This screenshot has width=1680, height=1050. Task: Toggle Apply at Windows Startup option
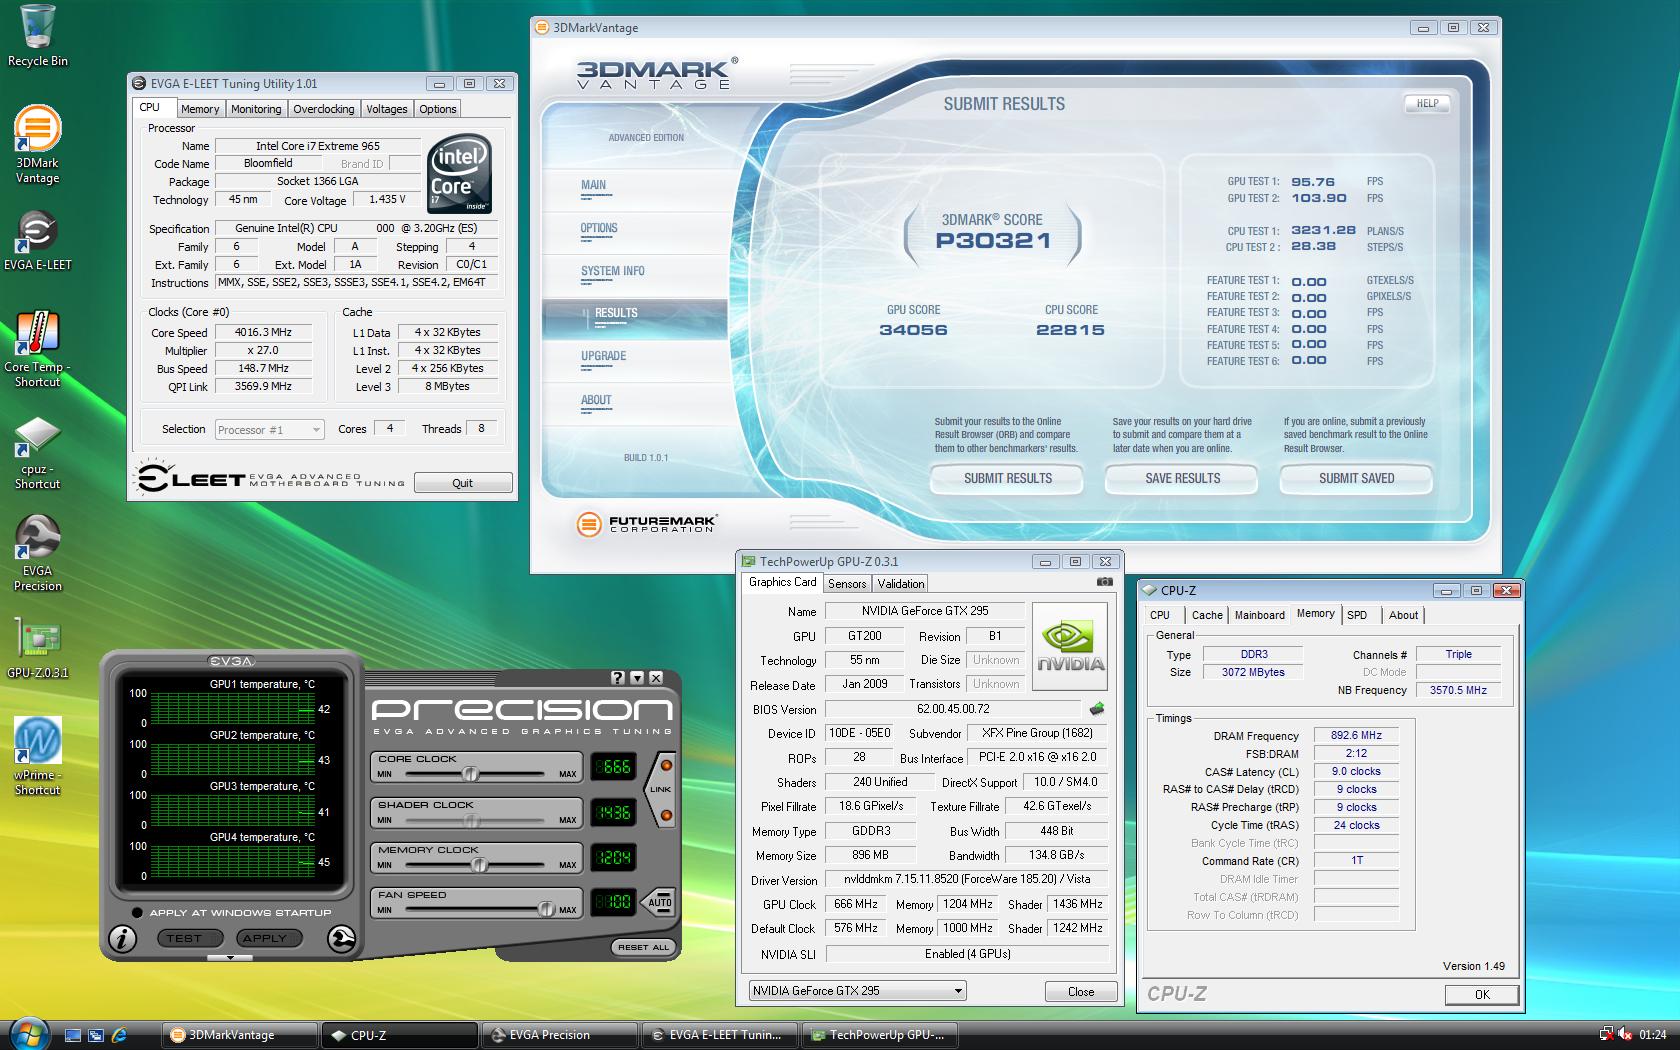tap(136, 912)
